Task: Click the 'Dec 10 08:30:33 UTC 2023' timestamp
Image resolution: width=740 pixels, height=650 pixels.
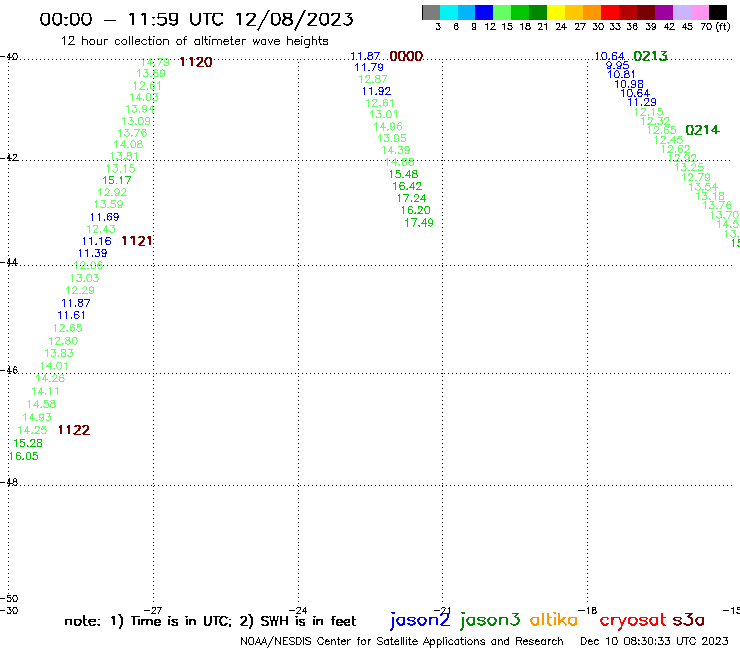Action: tap(654, 641)
